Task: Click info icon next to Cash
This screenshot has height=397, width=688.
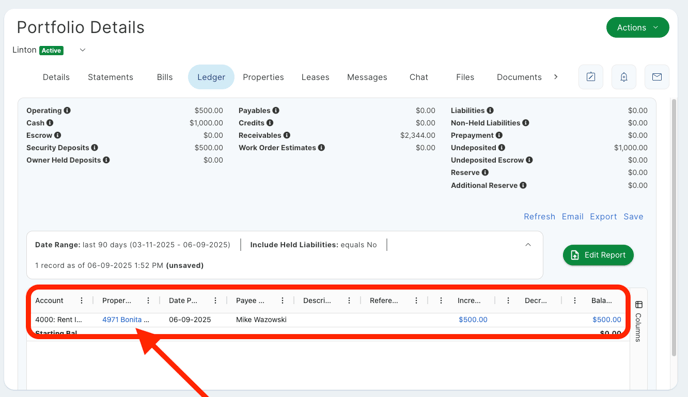Action: (x=50, y=123)
